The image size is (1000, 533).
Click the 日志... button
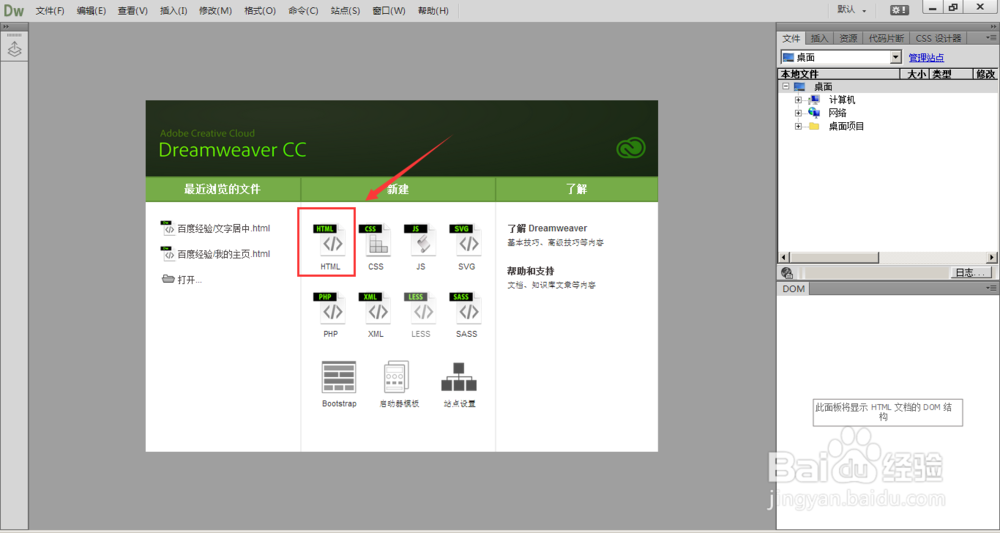click(x=970, y=273)
